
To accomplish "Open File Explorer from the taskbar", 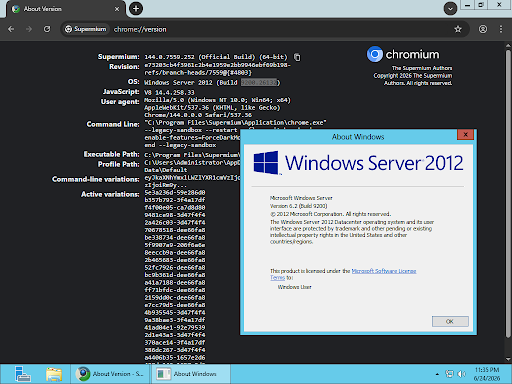I will [54, 374].
